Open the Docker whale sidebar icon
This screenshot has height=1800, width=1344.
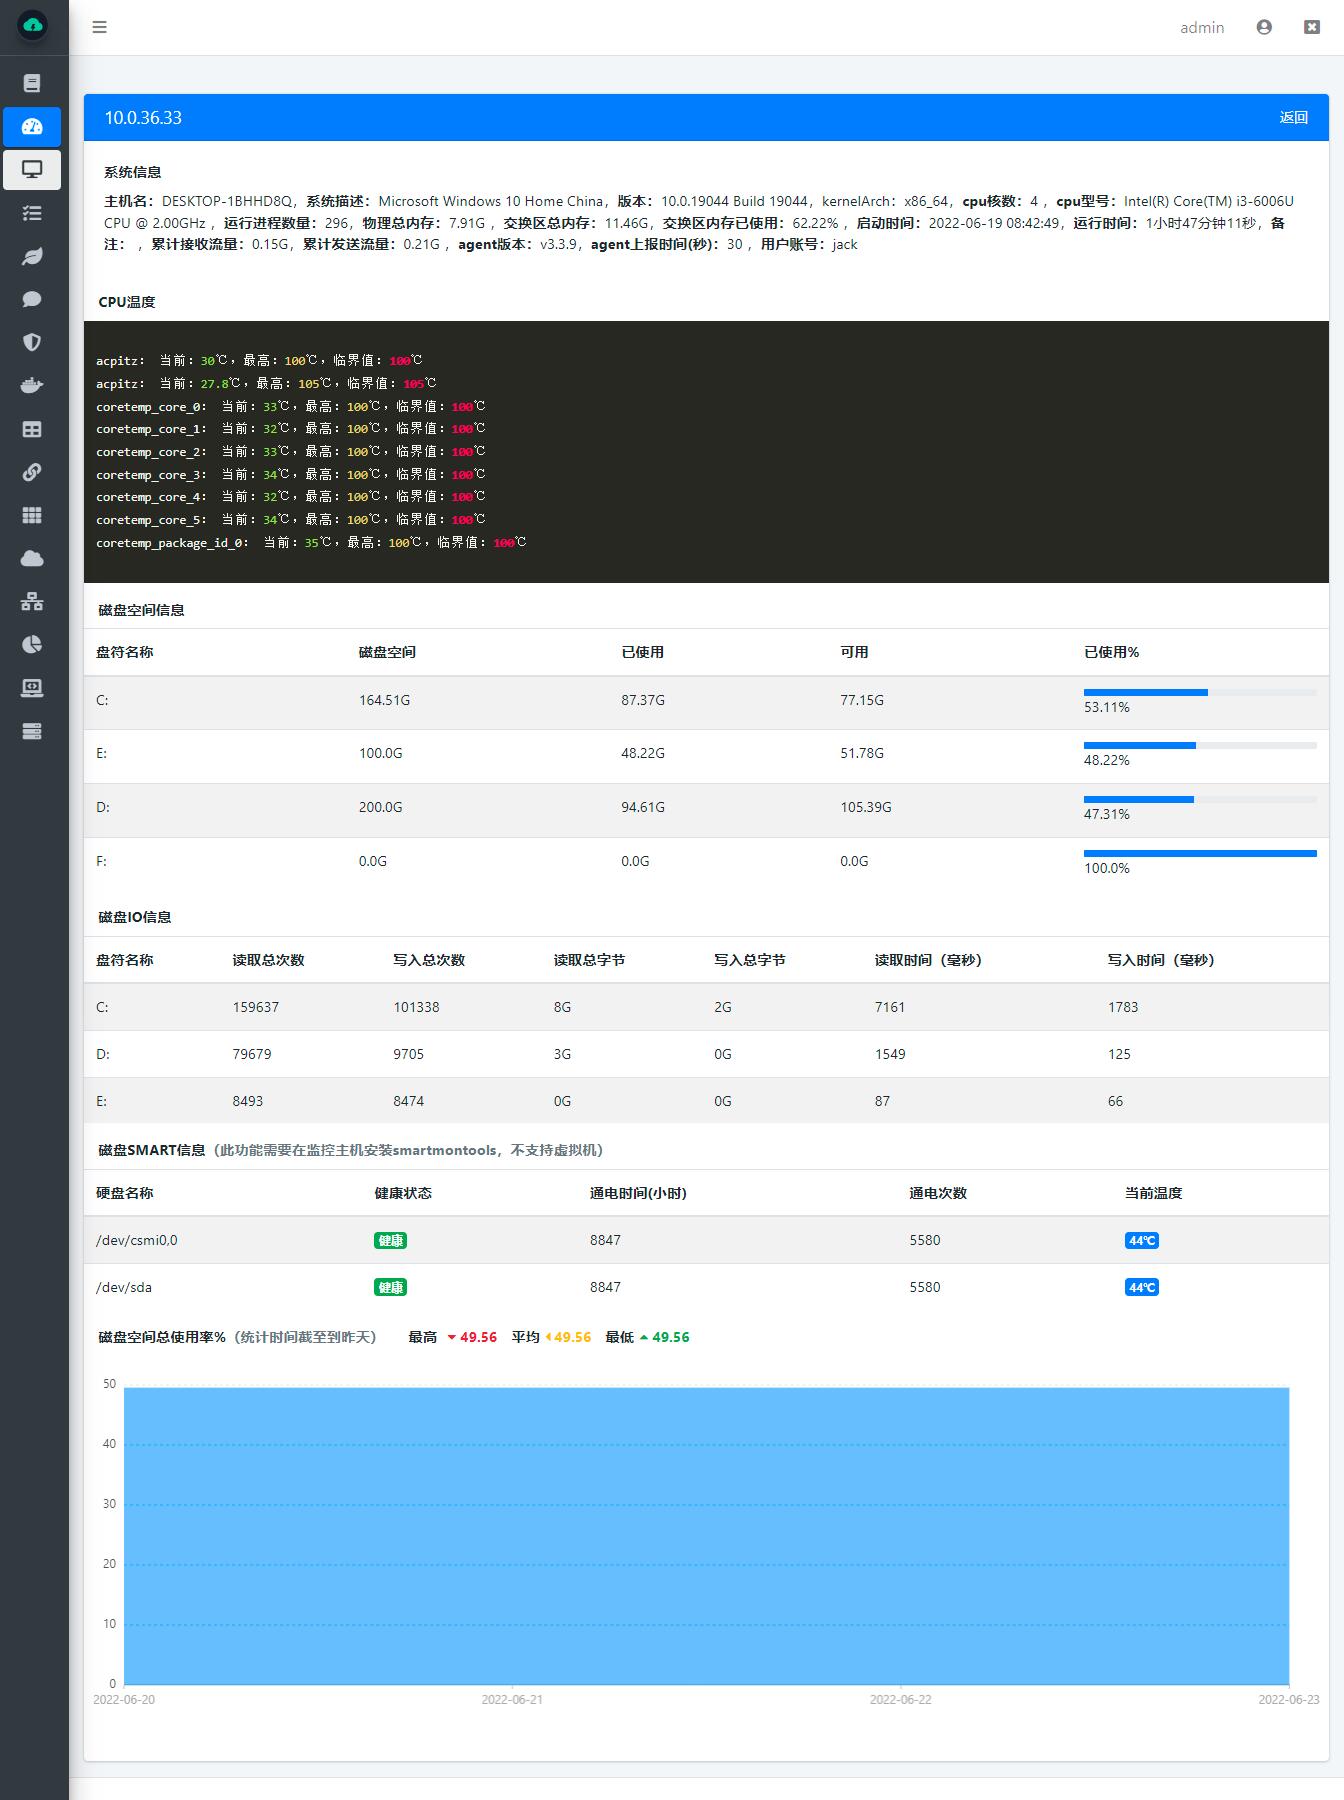(x=32, y=385)
